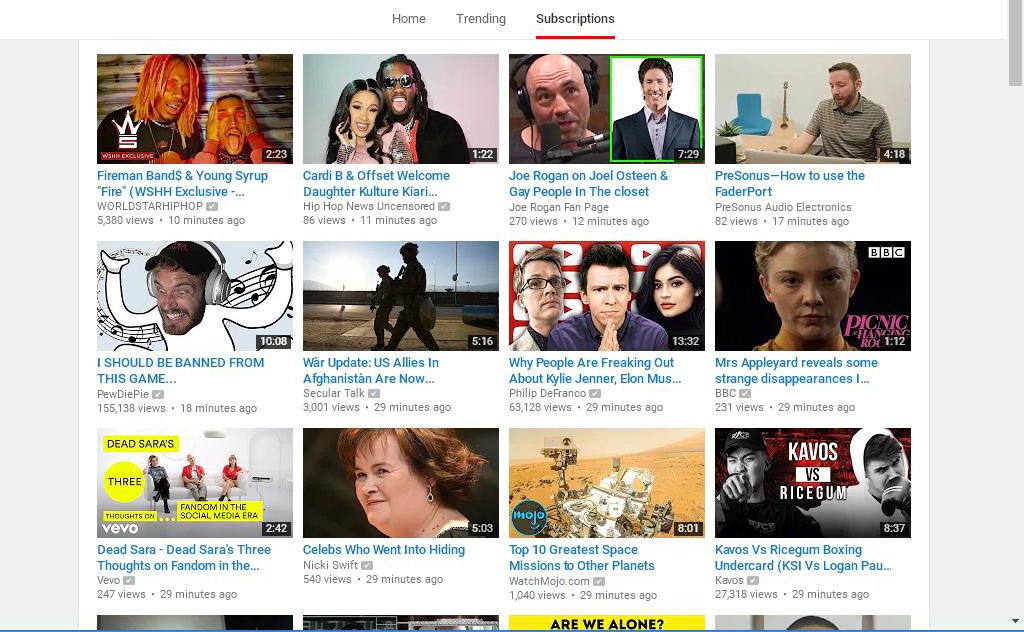
Task: Visit the Secular Talk channel
Action: [334, 393]
